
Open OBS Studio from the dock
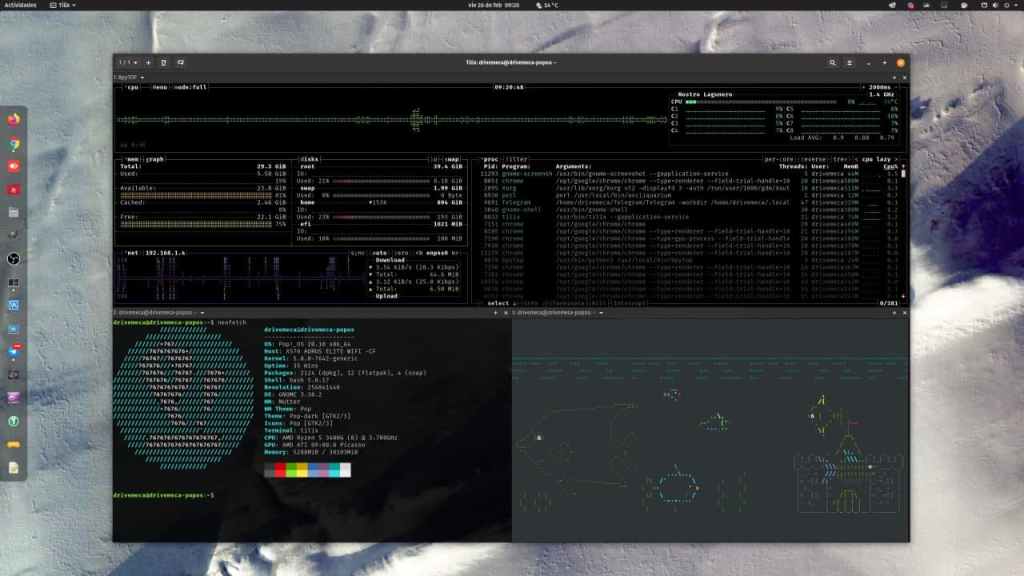(x=14, y=258)
